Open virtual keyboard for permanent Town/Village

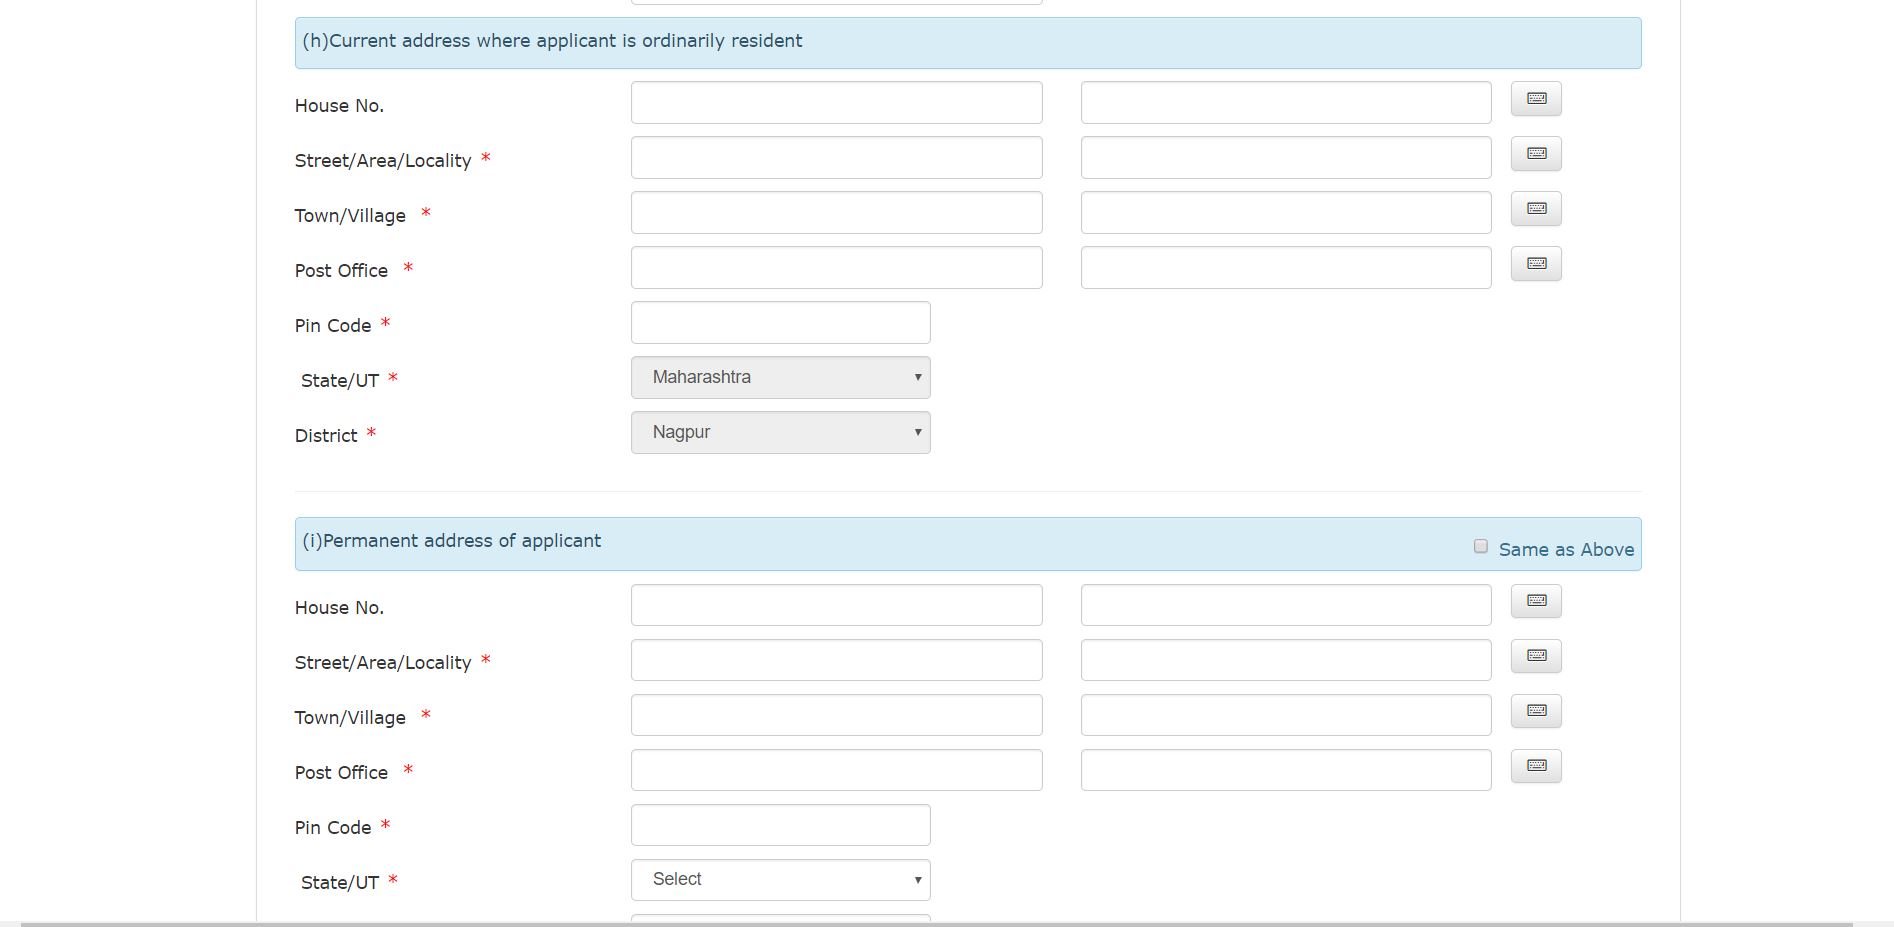coord(1536,711)
